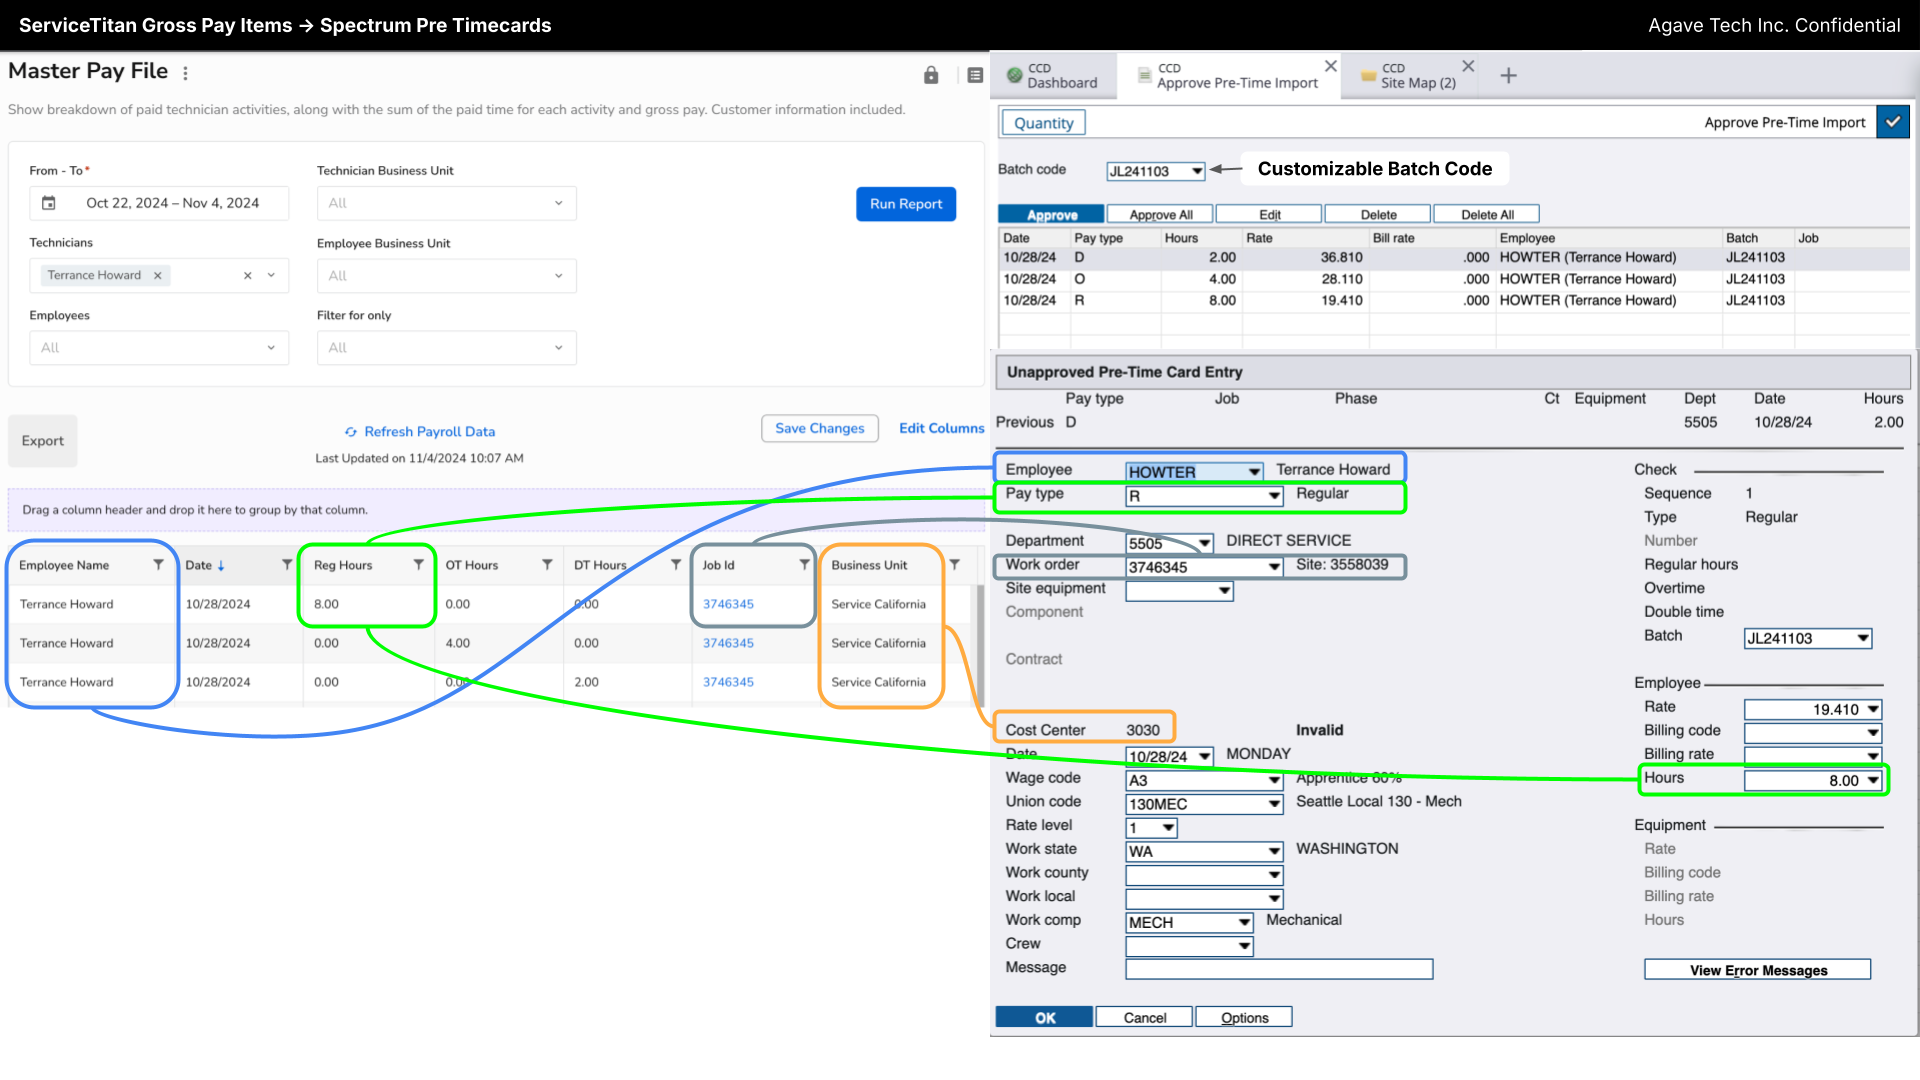Click the Edit Columns link

(x=942, y=429)
